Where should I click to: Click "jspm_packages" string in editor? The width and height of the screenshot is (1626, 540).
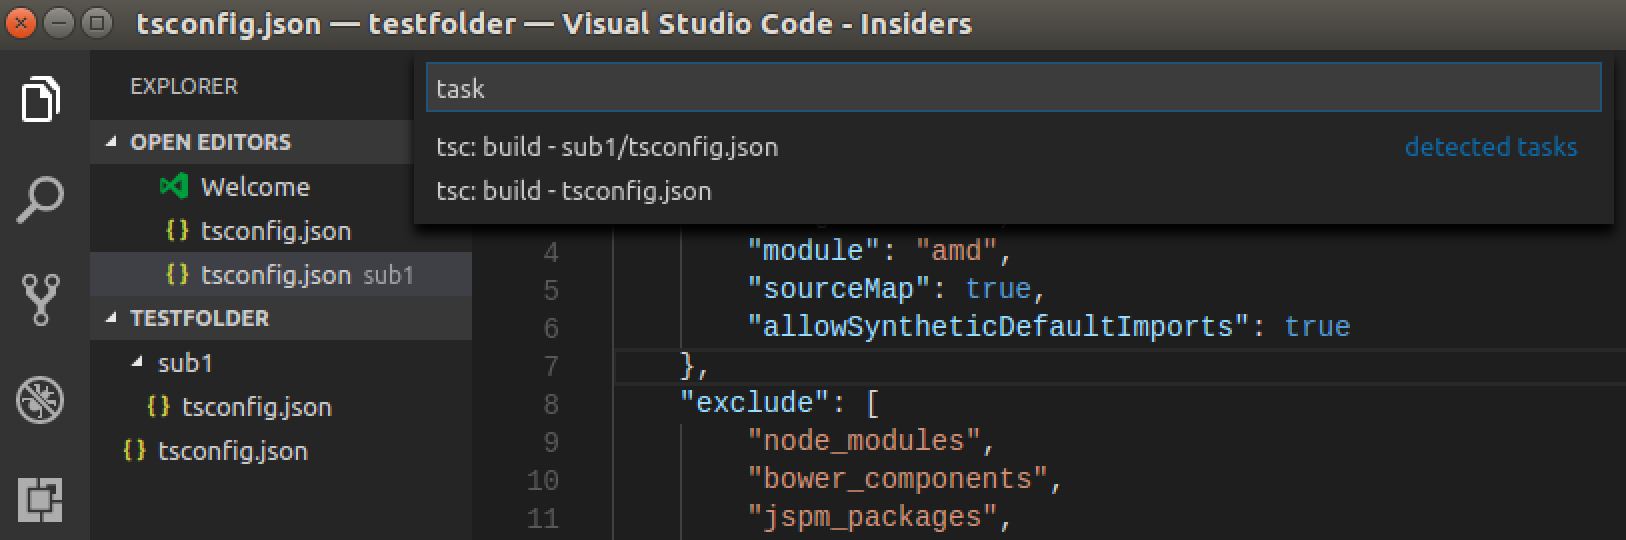[873, 516]
